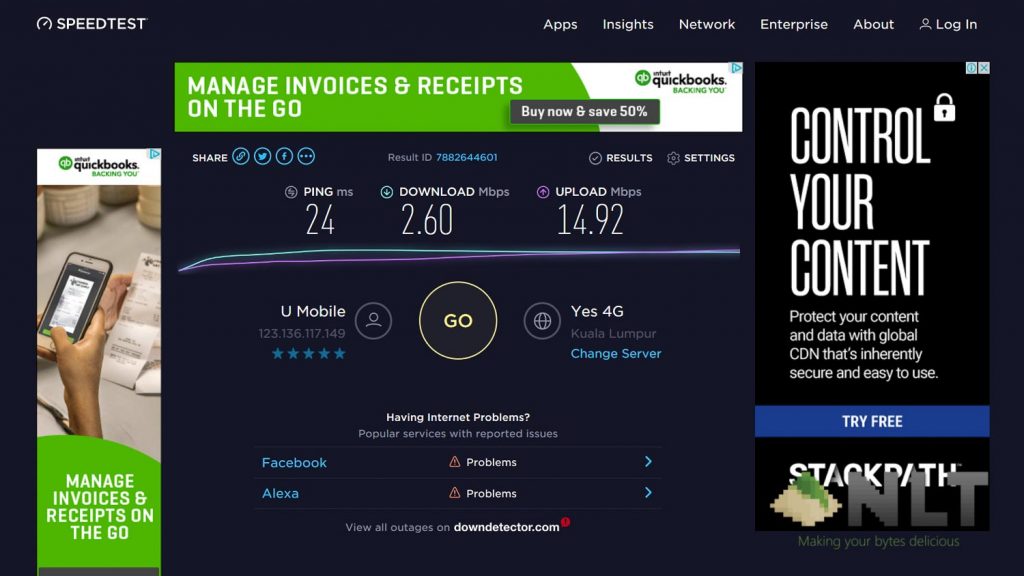The image size is (1024, 576).
Task: Share result on Twitter icon
Action: [263, 157]
